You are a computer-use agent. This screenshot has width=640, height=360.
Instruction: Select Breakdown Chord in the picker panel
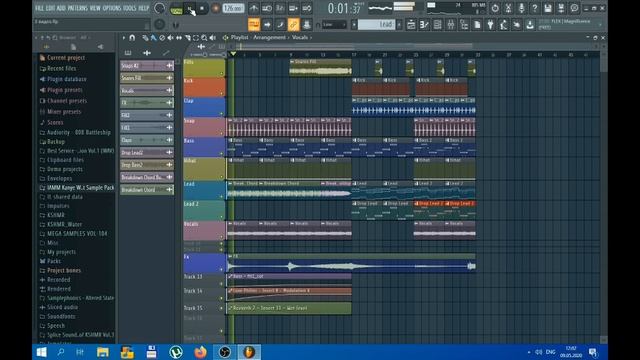point(147,190)
